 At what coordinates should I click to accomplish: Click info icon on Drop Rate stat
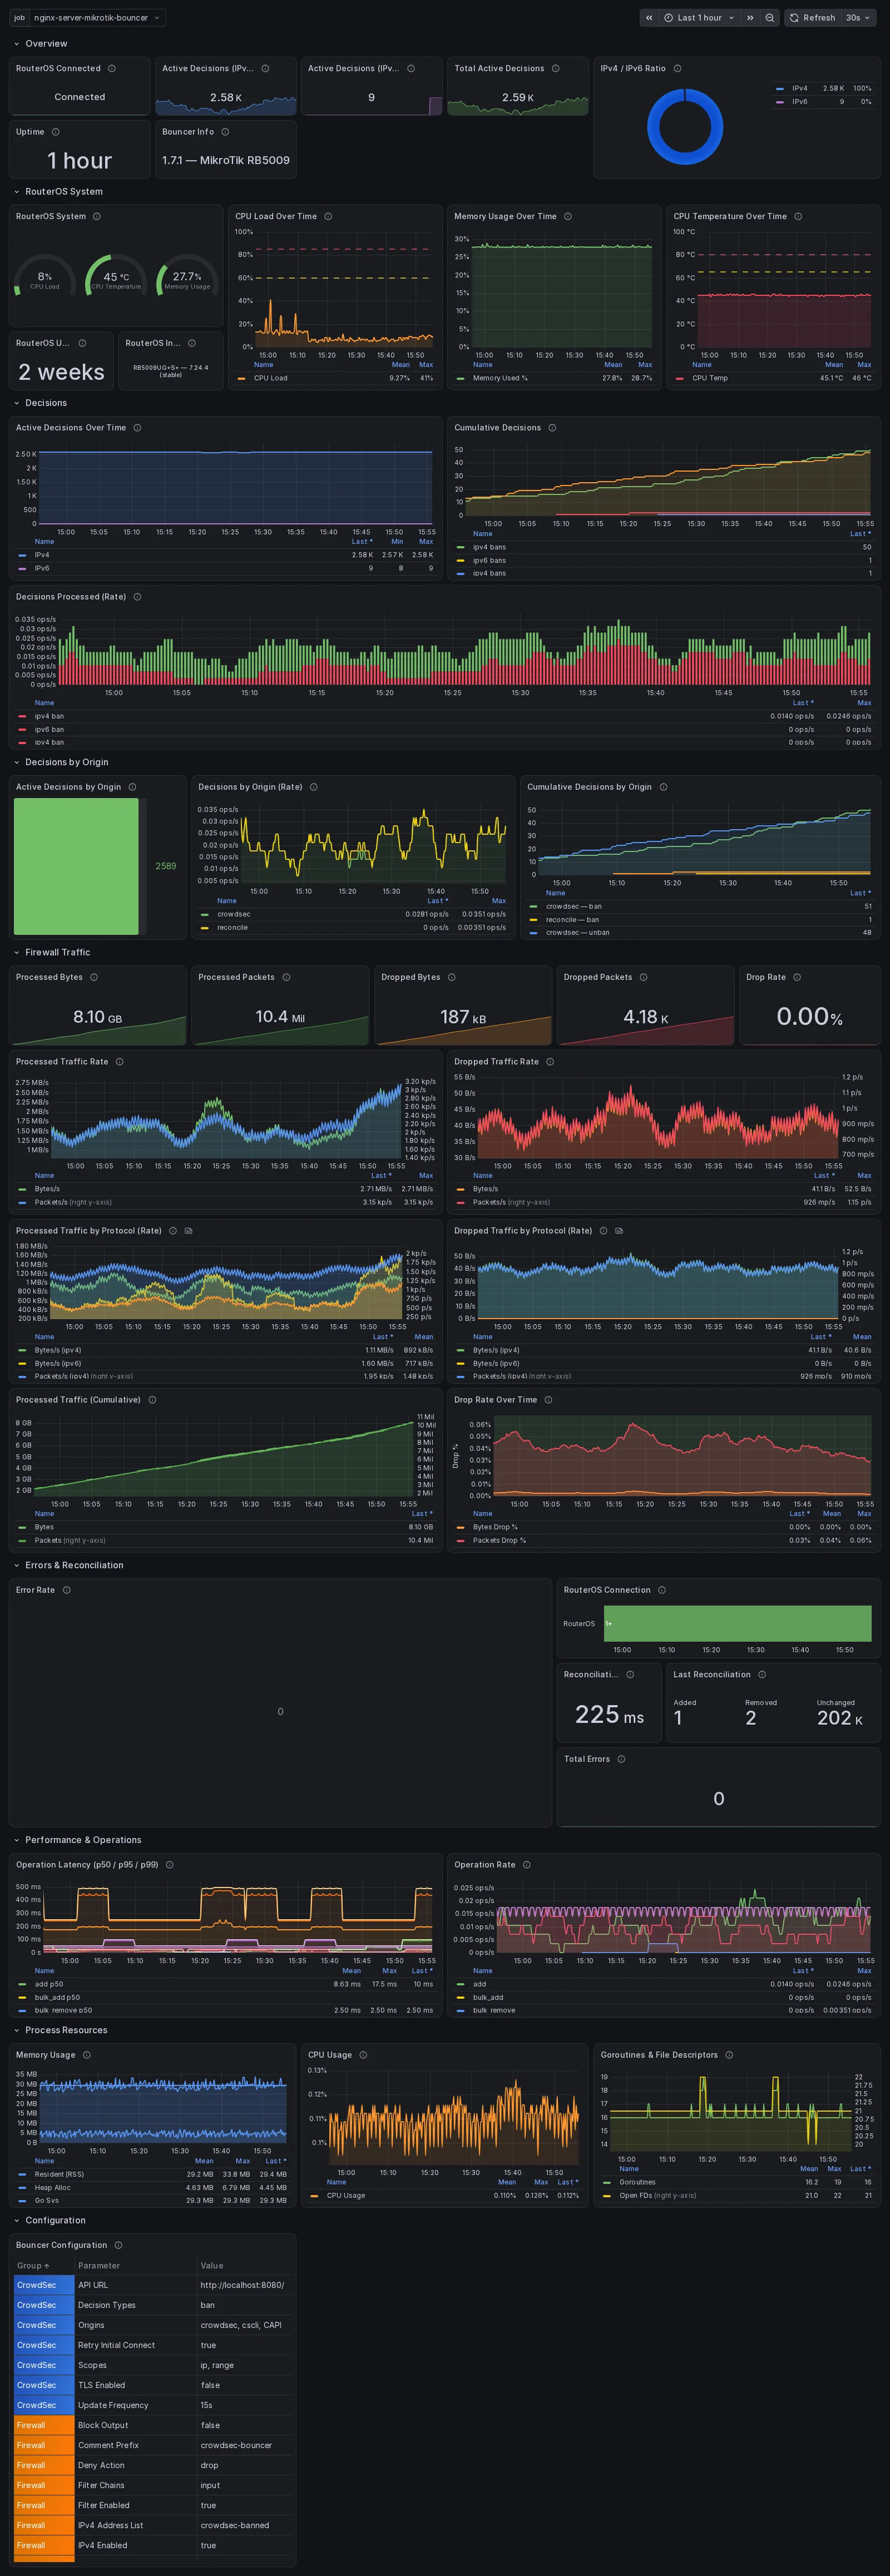pyautogui.click(x=797, y=977)
